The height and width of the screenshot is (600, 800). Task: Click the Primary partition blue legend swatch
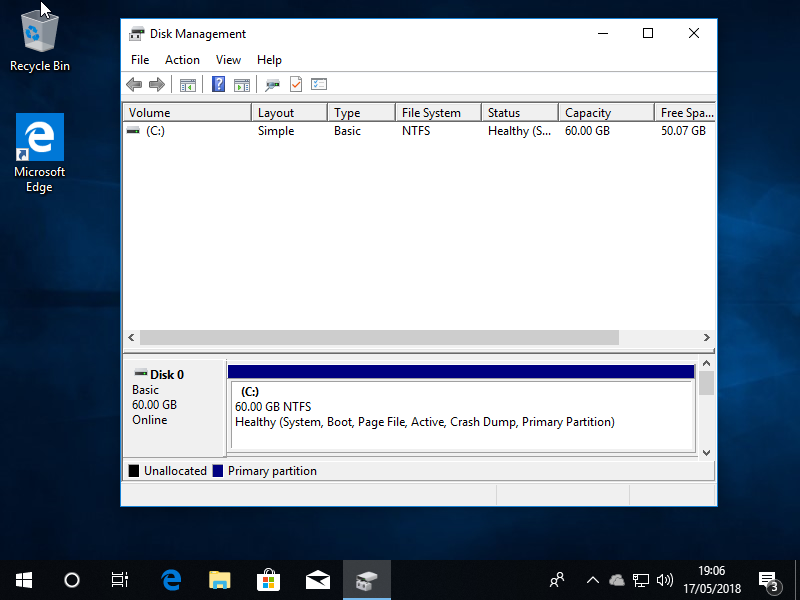tap(218, 470)
